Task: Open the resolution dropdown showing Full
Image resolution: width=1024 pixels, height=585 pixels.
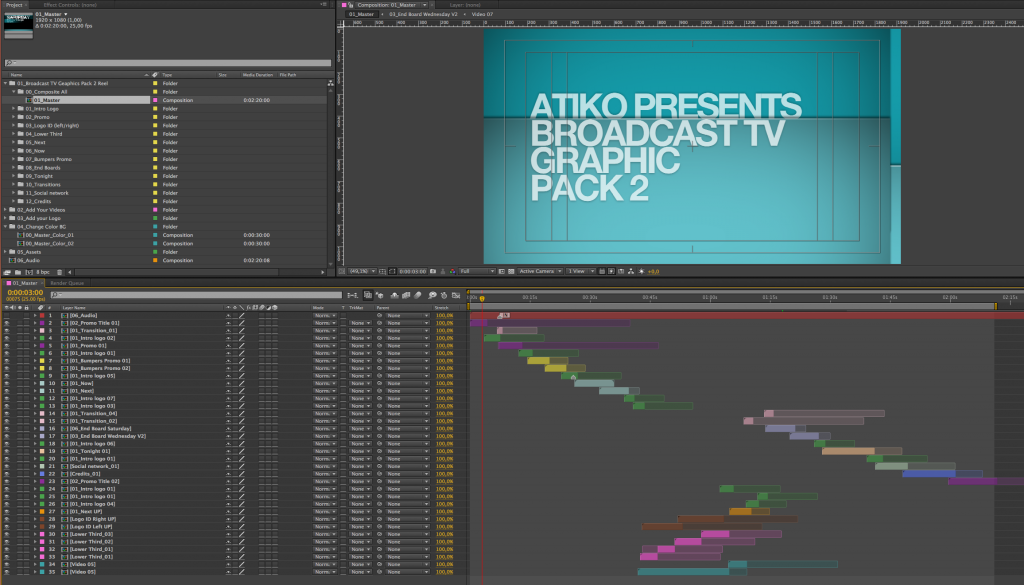Action: [x=477, y=271]
